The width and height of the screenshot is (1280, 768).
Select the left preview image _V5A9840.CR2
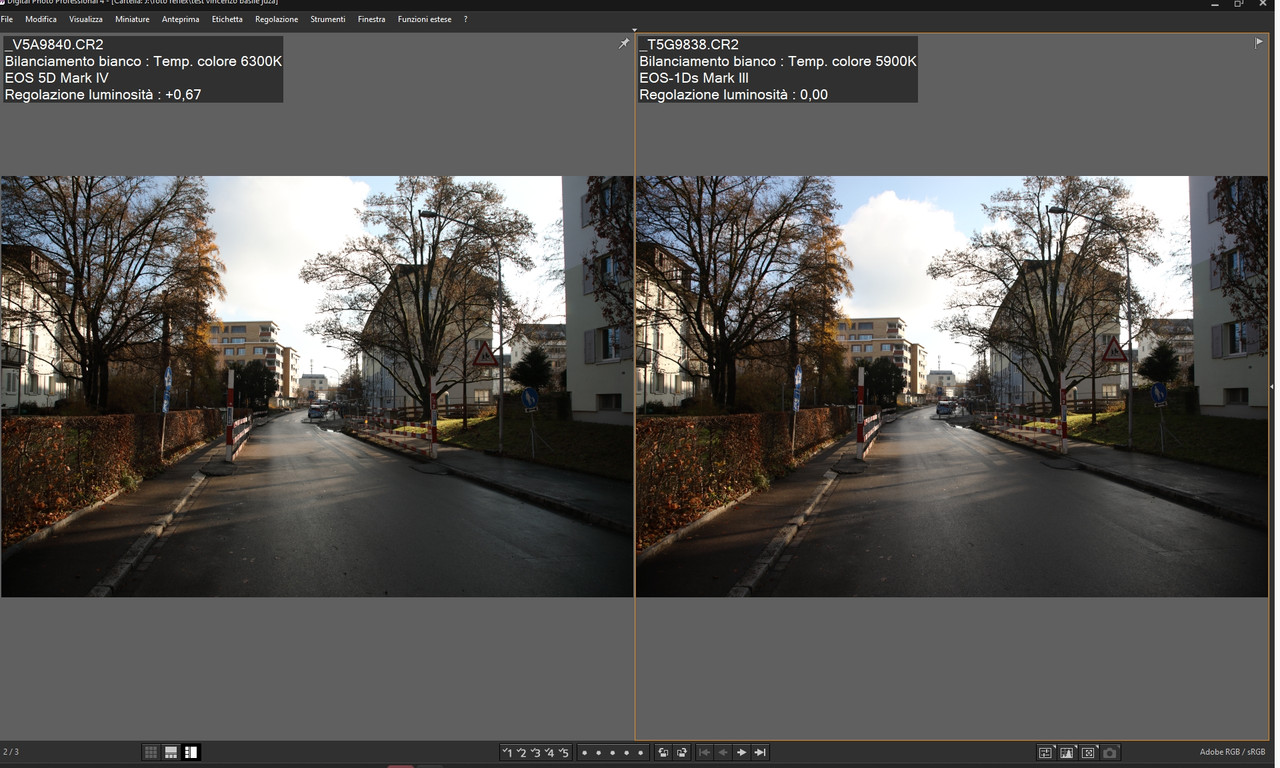(317, 386)
